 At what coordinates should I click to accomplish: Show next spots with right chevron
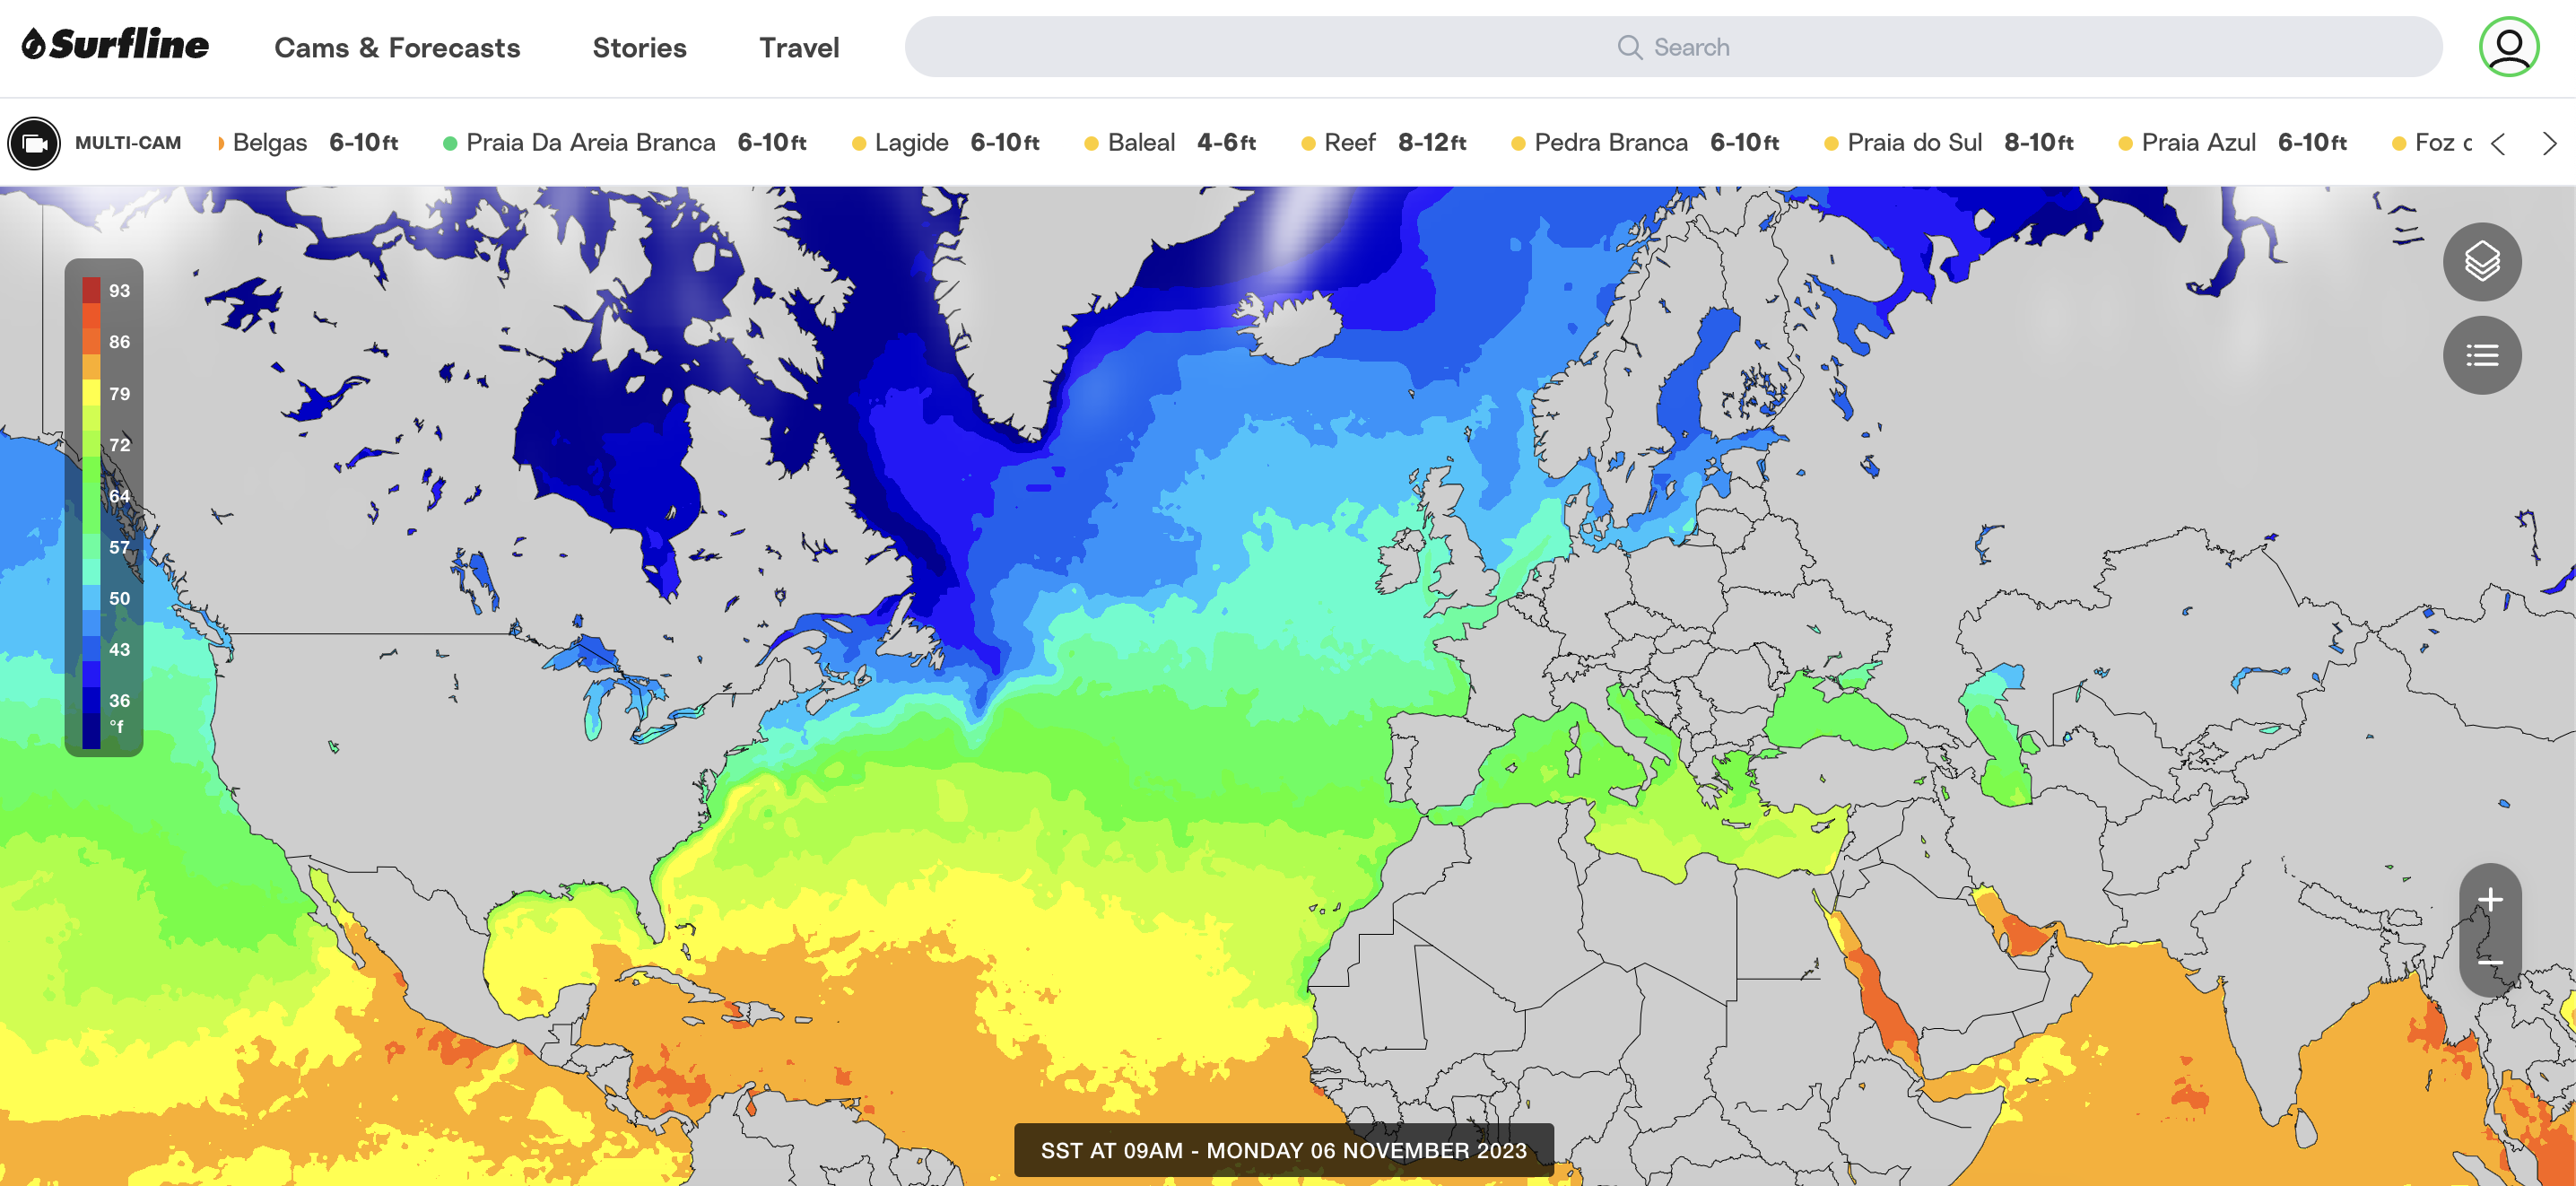(x=2549, y=144)
